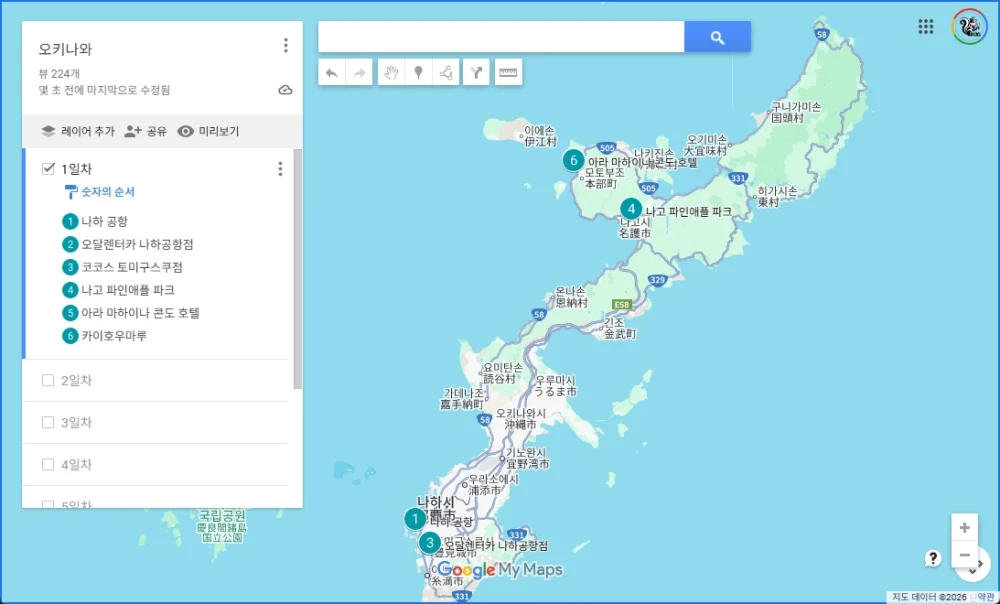1000x604 pixels.
Task: Click the blue search magnifier button
Action: (717, 36)
